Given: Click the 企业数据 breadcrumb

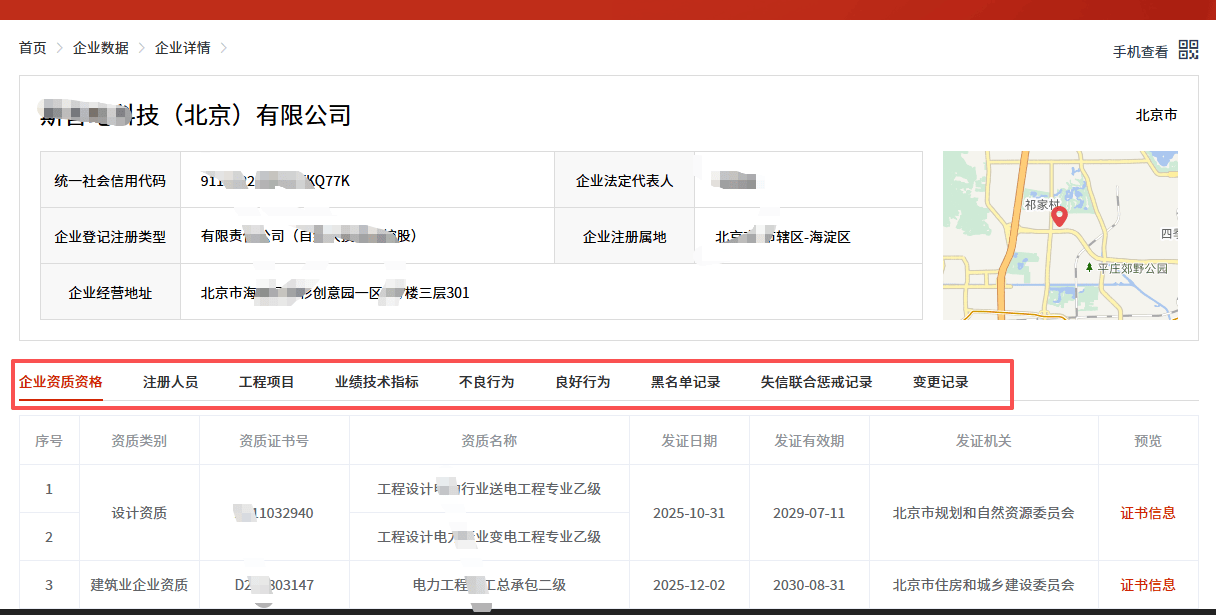Looking at the screenshot, I should 100,48.
